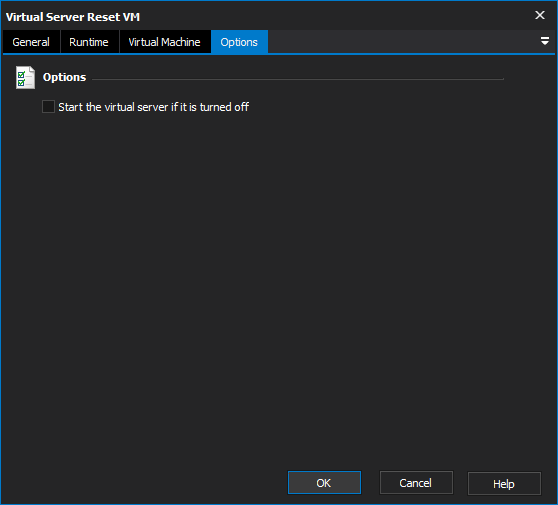Image resolution: width=558 pixels, height=505 pixels.
Task: Confirm the dialog with OK
Action: (324, 483)
